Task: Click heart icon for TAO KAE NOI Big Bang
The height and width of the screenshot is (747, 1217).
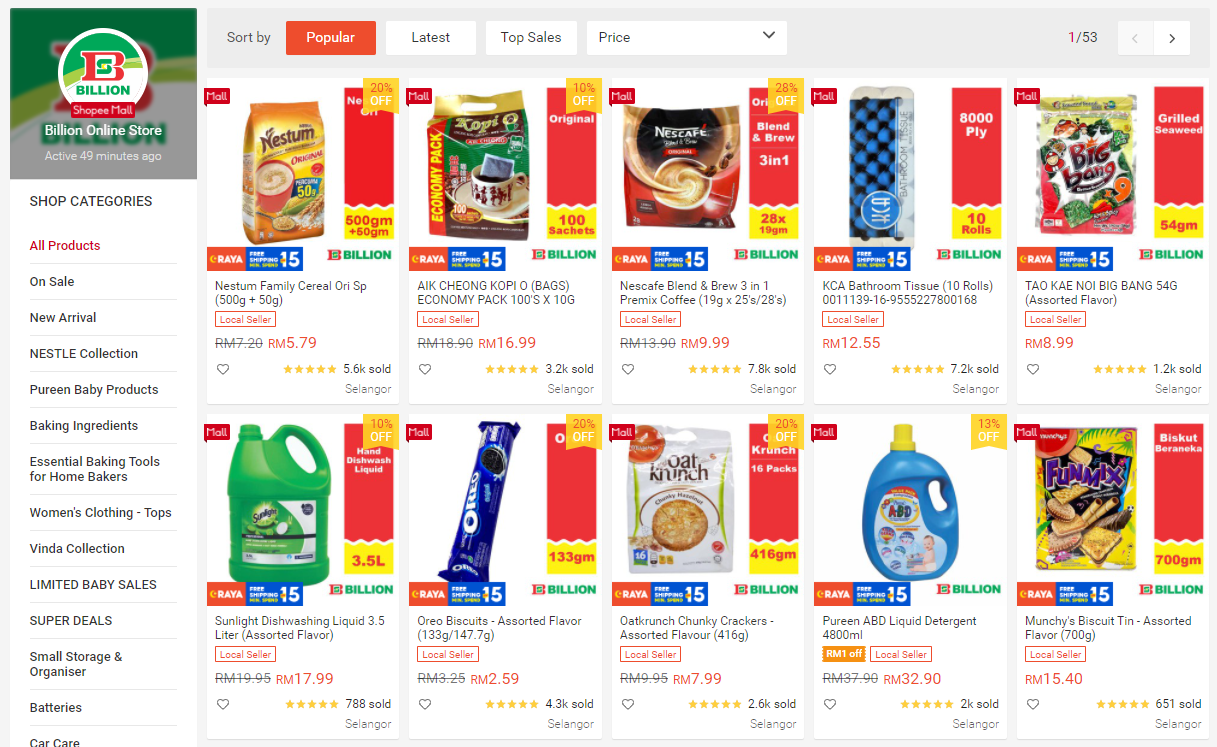Action: tap(1033, 369)
